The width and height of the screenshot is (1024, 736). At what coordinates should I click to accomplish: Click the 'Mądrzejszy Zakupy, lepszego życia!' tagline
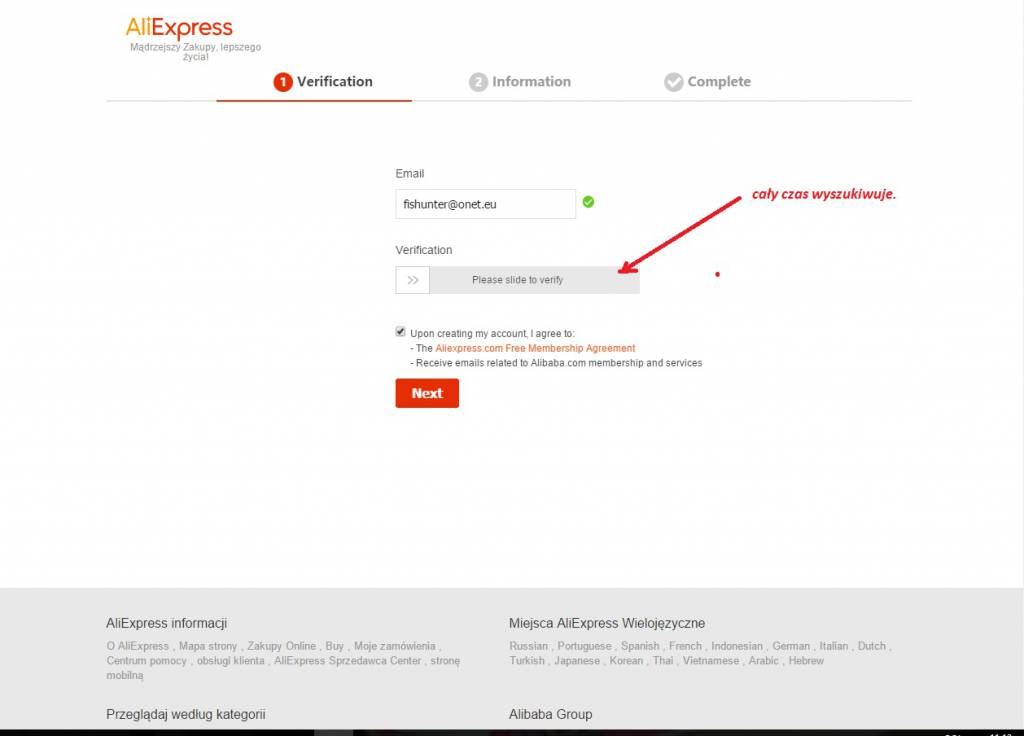click(195, 52)
